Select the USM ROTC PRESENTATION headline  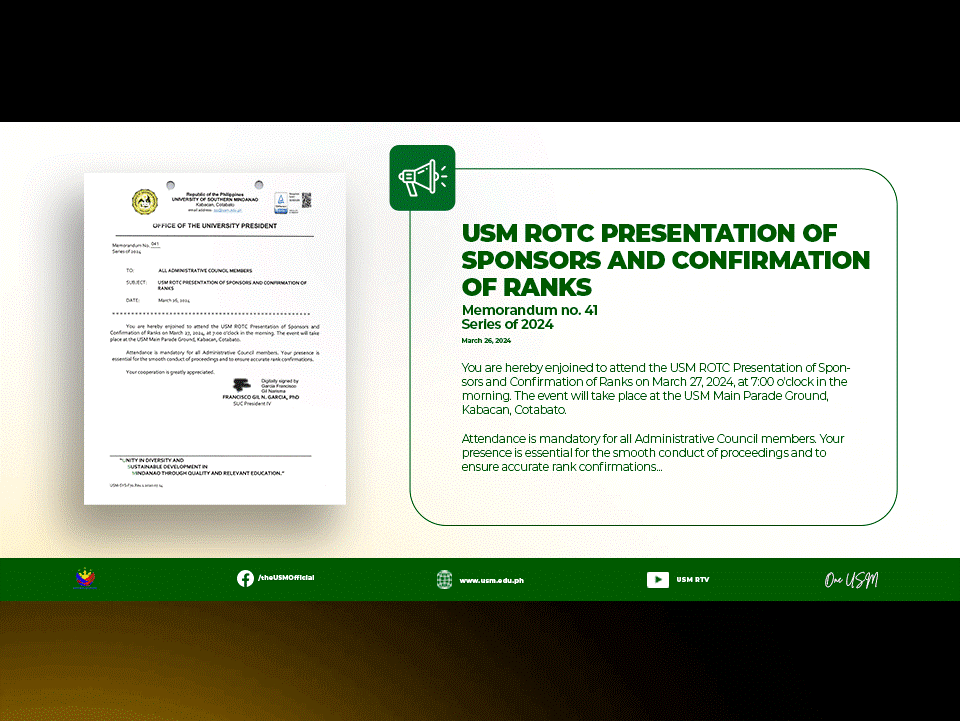tap(665, 259)
